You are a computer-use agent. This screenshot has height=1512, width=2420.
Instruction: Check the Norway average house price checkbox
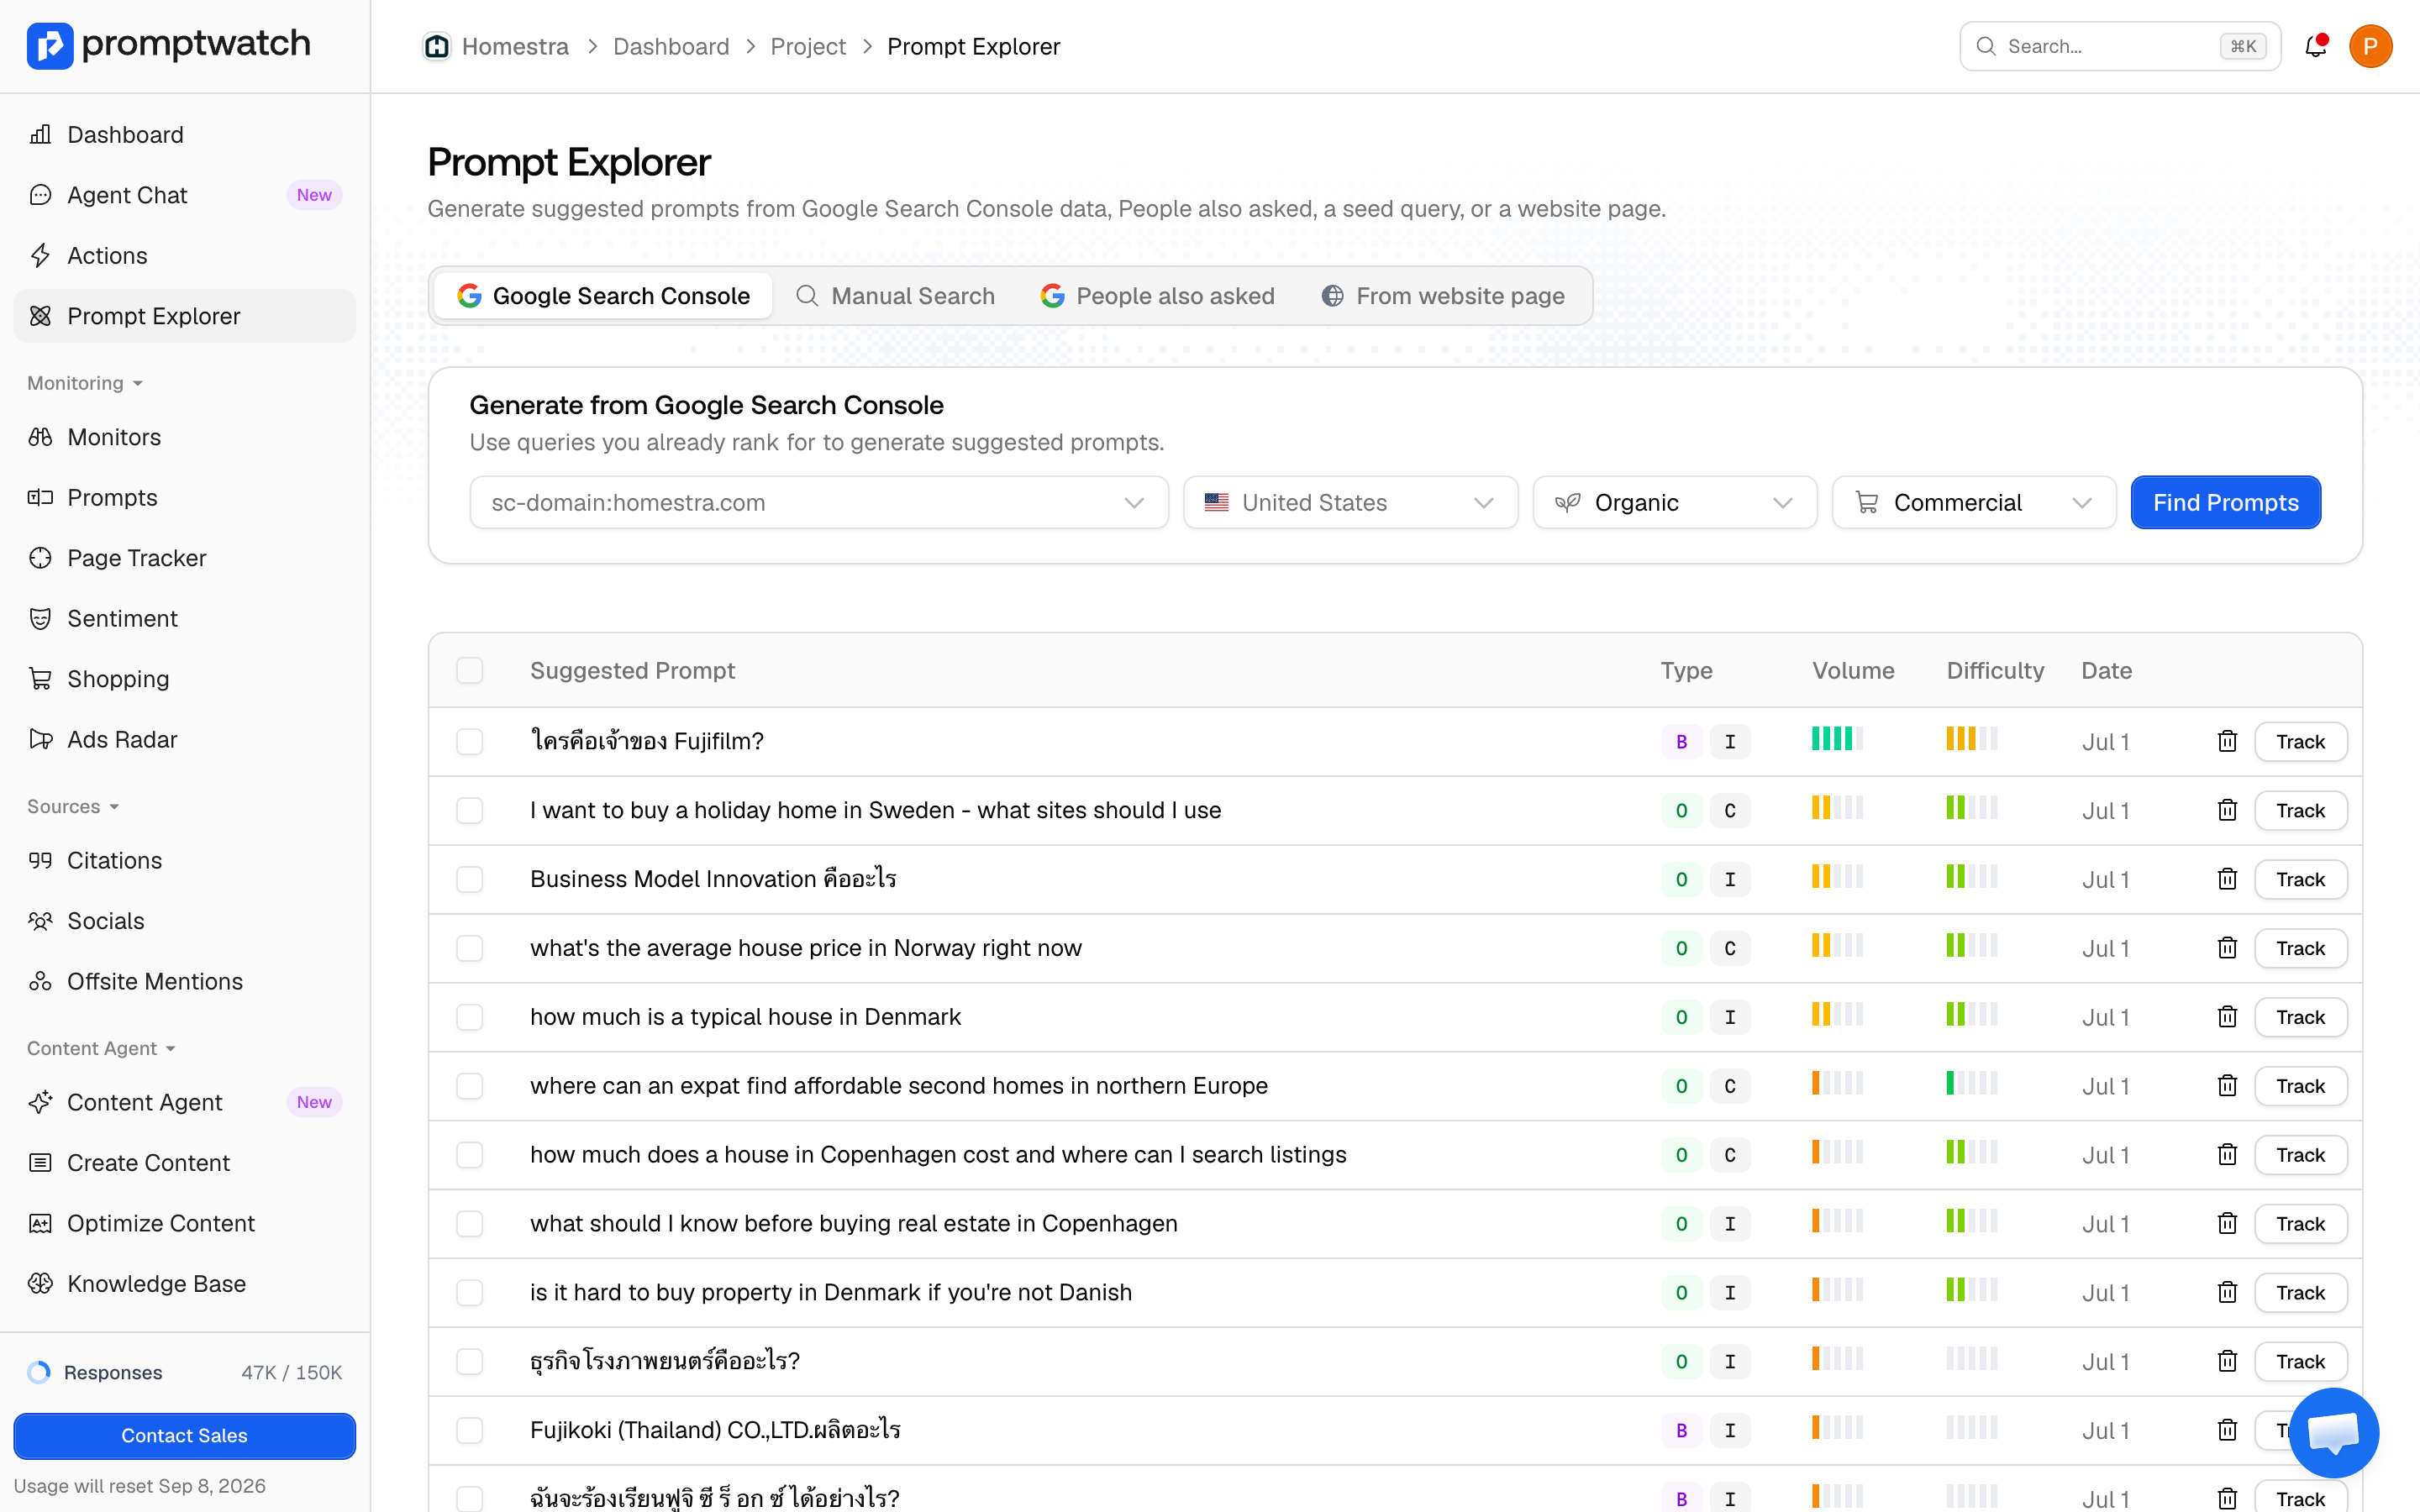[469, 948]
